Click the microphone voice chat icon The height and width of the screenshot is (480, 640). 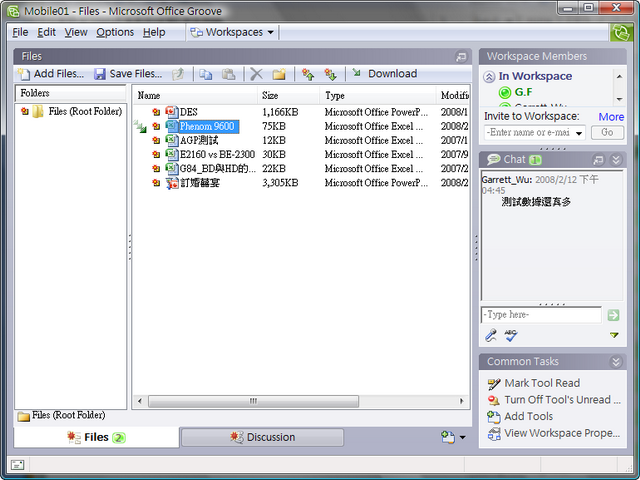pyautogui.click(x=491, y=335)
